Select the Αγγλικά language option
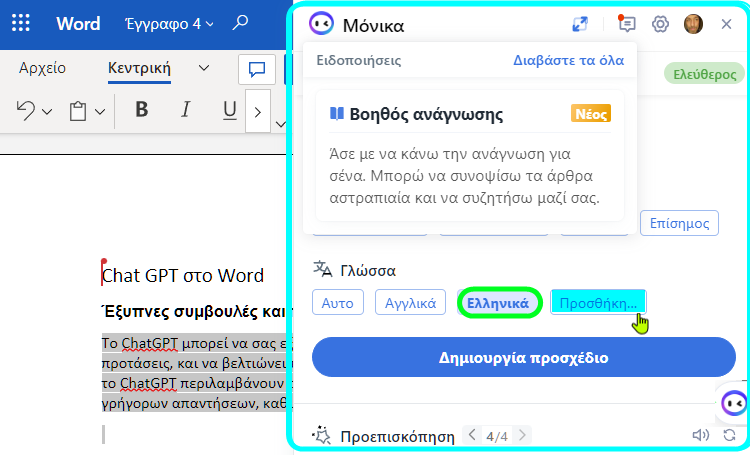Screen dimensions: 750x455 coord(410,303)
